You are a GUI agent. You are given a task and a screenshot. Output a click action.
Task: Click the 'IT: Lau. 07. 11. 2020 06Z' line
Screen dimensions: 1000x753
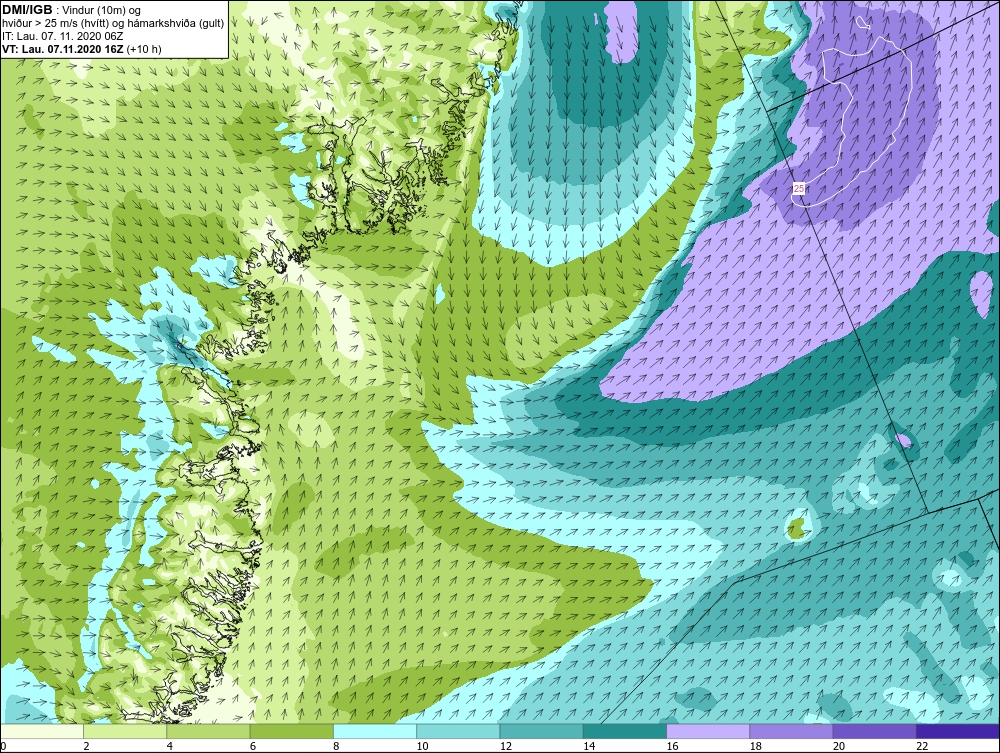[62, 36]
